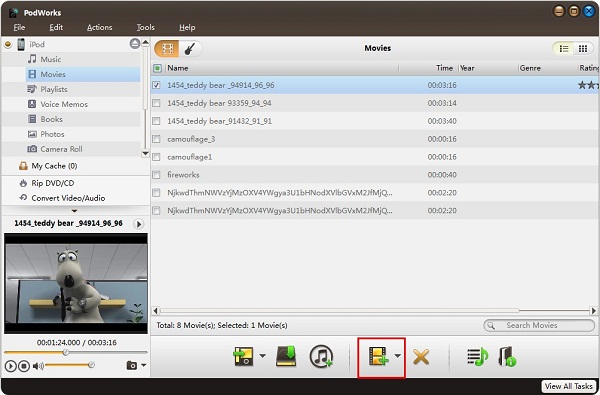Collapse the iPod tree node

point(8,44)
